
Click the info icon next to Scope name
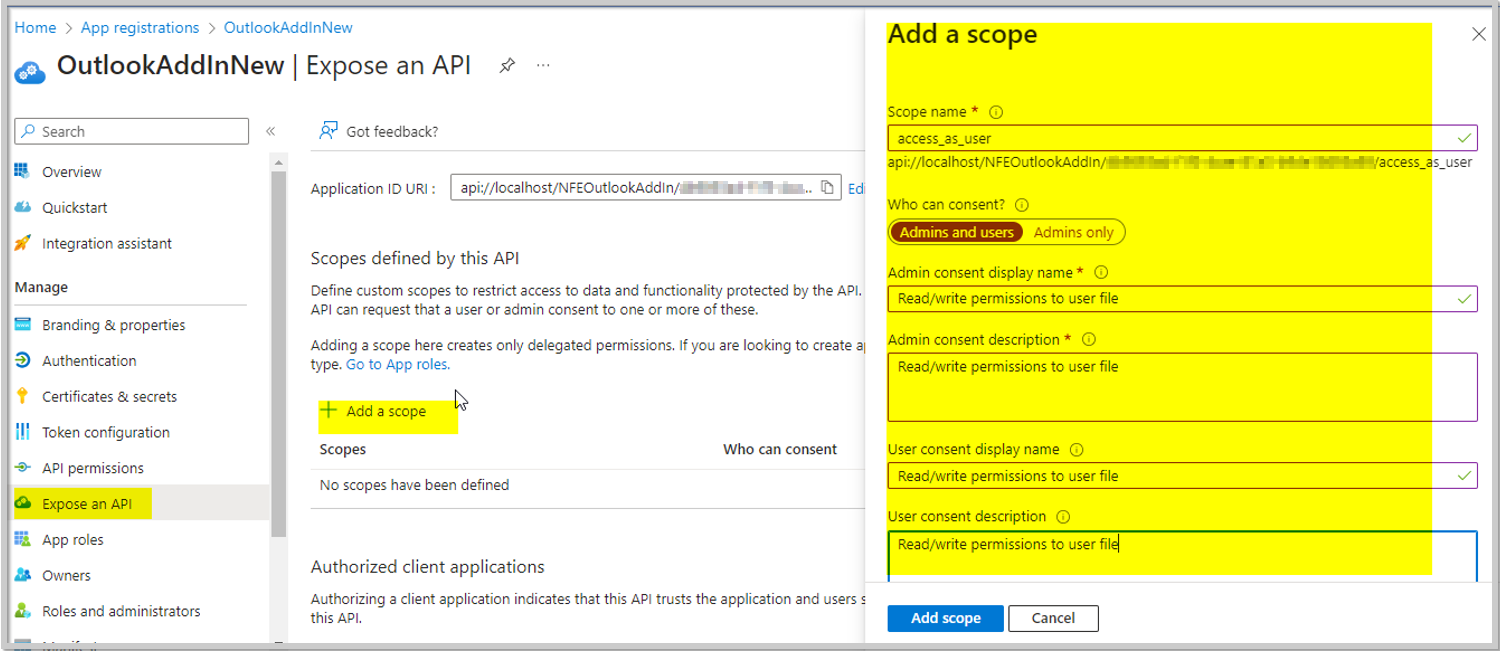click(x=996, y=113)
